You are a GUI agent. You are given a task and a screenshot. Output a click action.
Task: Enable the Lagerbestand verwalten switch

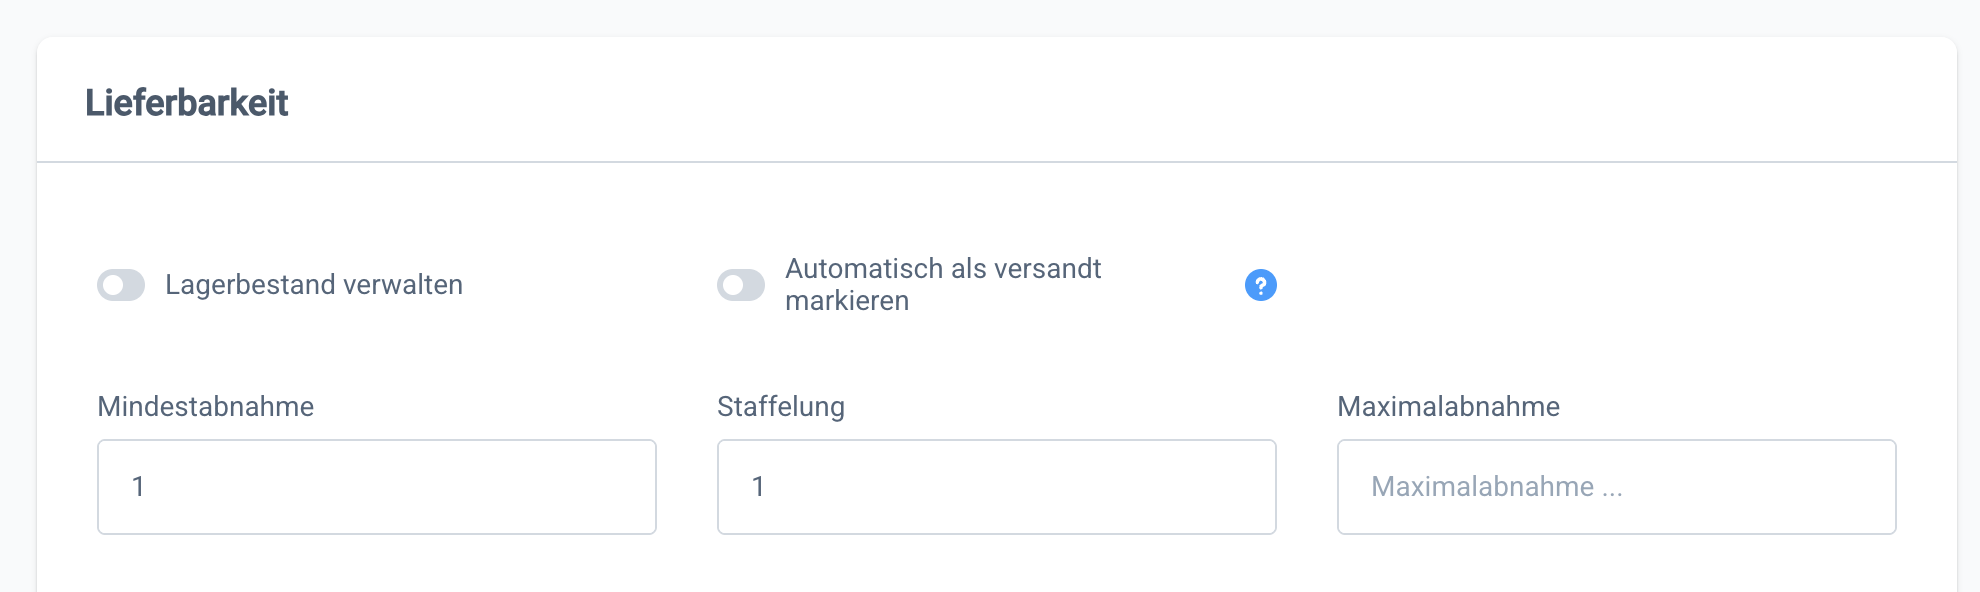[121, 285]
